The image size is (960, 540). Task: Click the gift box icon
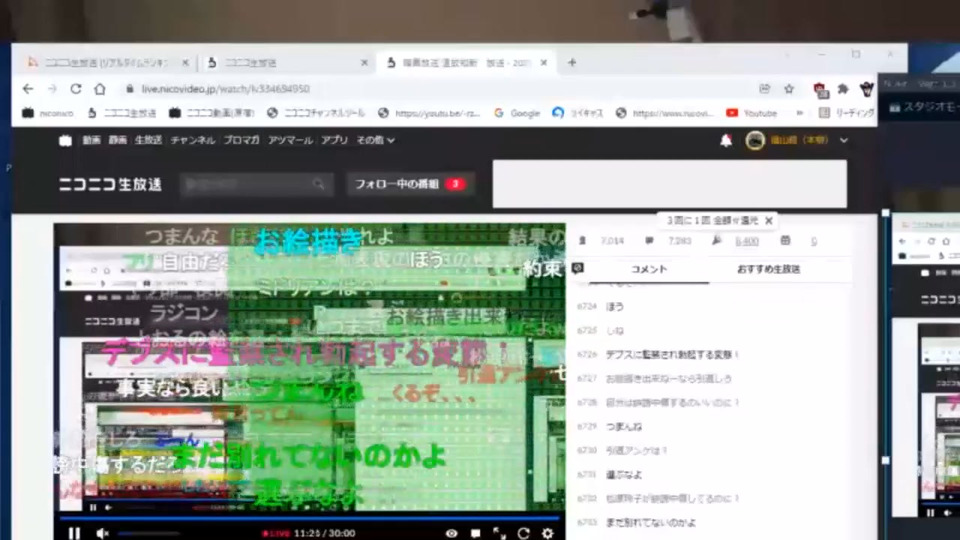click(x=786, y=241)
